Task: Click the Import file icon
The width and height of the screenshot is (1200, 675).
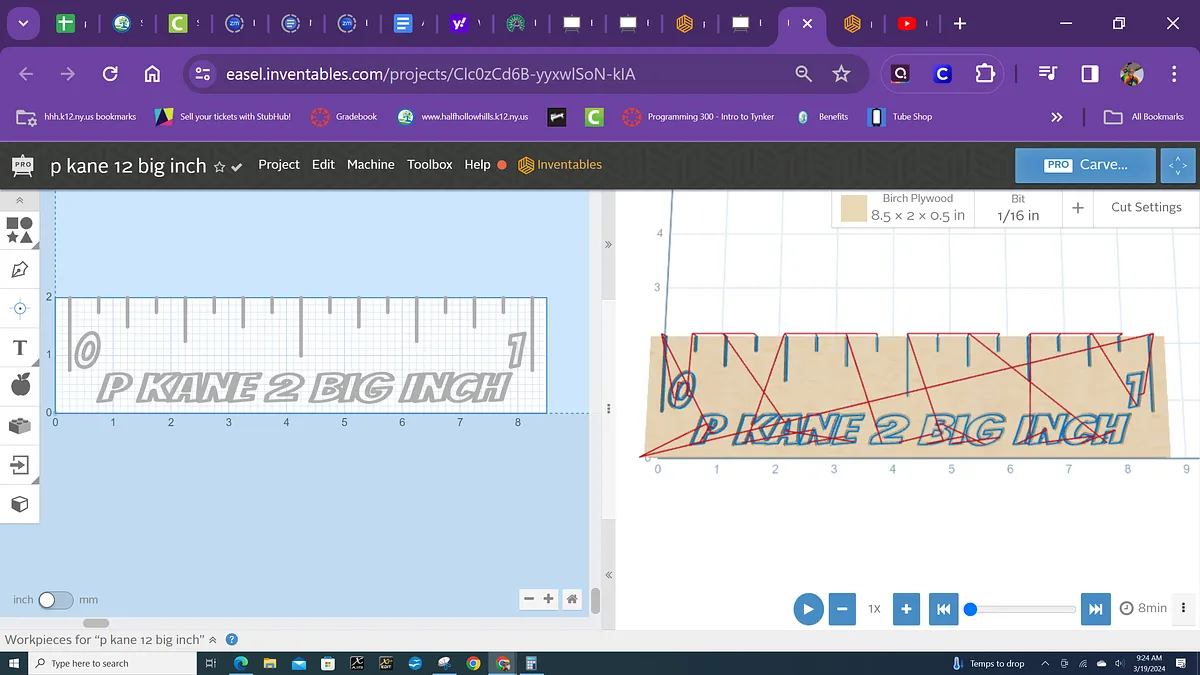Action: click(x=19, y=464)
